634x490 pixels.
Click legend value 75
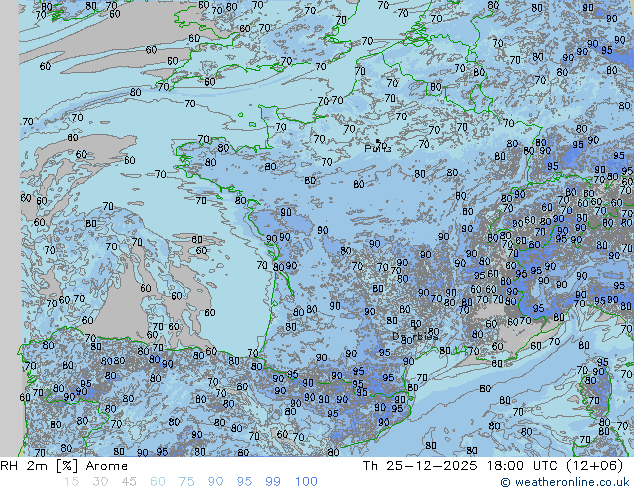click(186, 482)
